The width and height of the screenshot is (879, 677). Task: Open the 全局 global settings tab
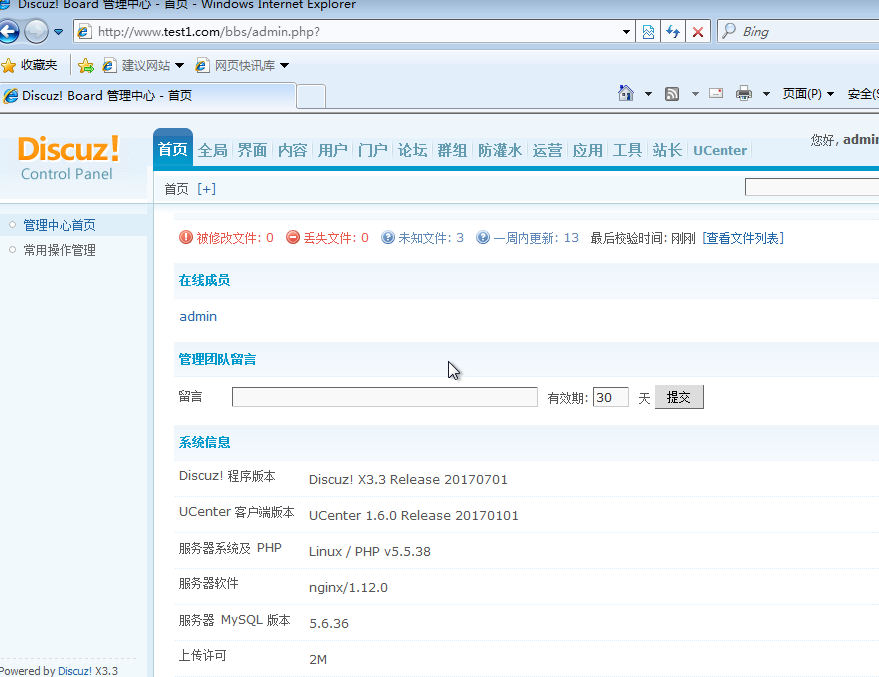coord(212,150)
